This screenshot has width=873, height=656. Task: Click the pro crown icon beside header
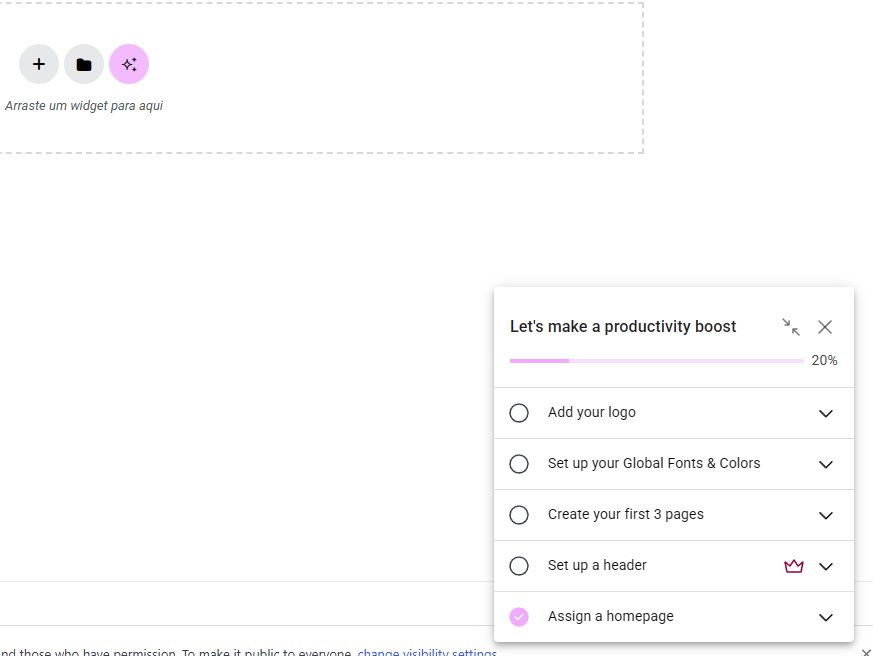[794, 566]
